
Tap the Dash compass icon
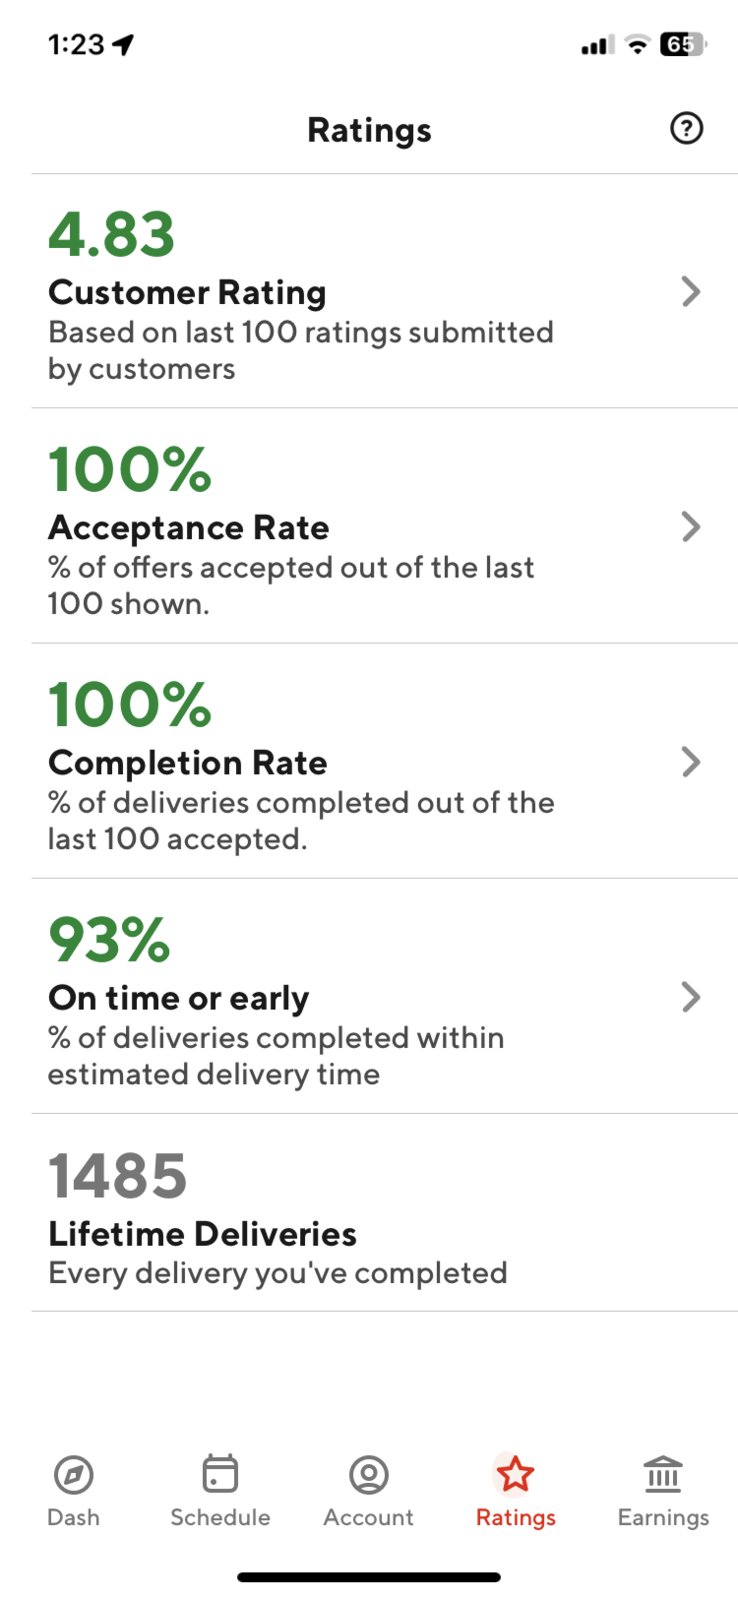point(73,1474)
